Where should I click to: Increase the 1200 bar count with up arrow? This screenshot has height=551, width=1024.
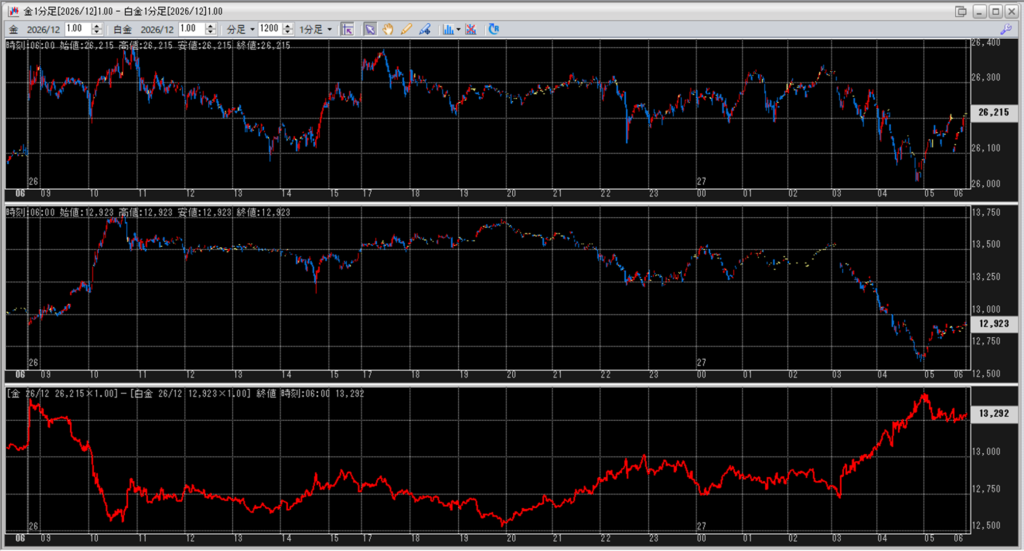[287, 26]
